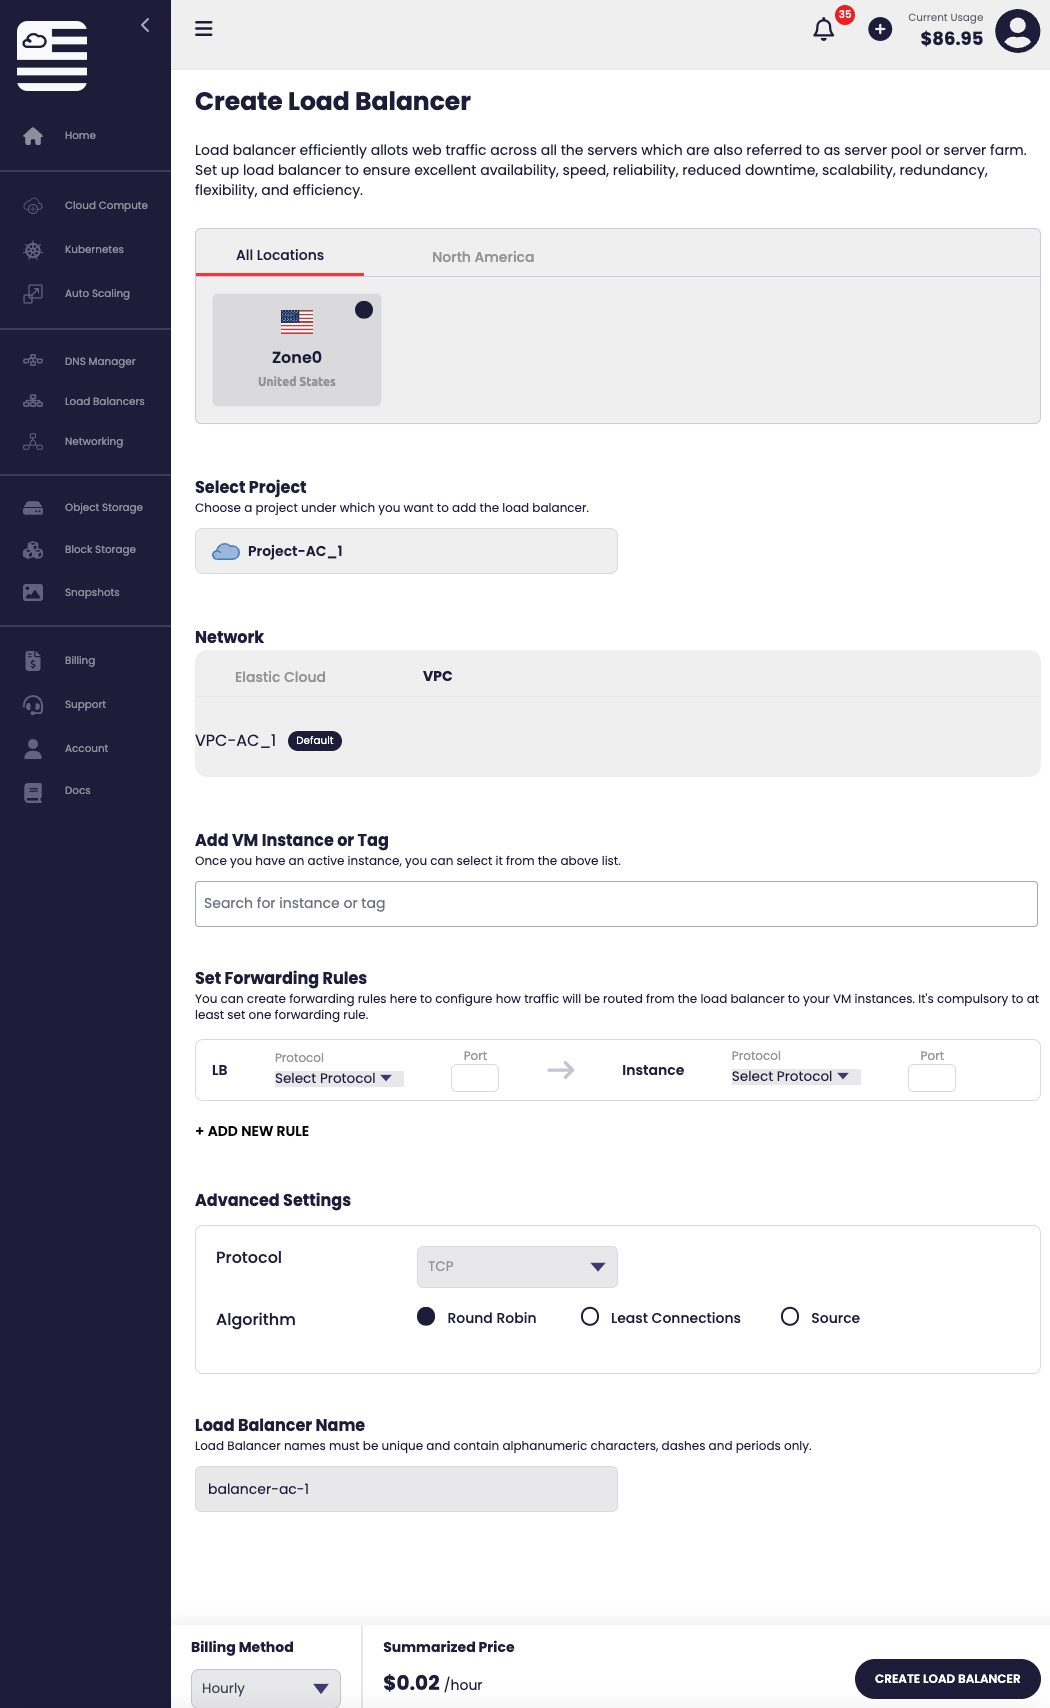
Task: Open the Hourly billing method dropdown
Action: [265, 1688]
